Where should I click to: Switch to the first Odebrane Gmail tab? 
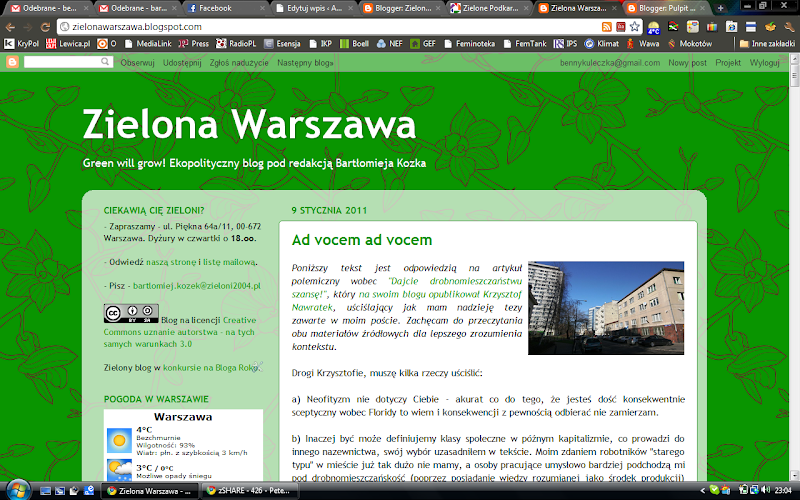pyautogui.click(x=49, y=8)
